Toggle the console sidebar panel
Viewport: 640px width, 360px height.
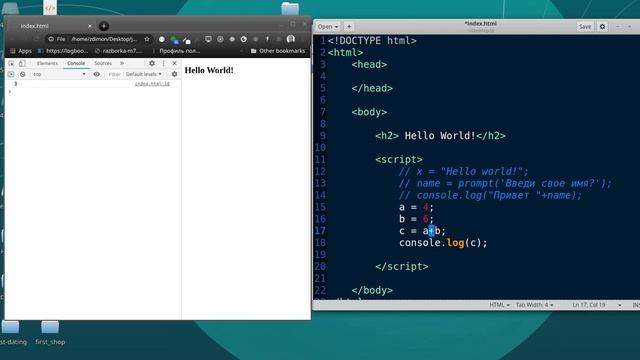point(11,74)
